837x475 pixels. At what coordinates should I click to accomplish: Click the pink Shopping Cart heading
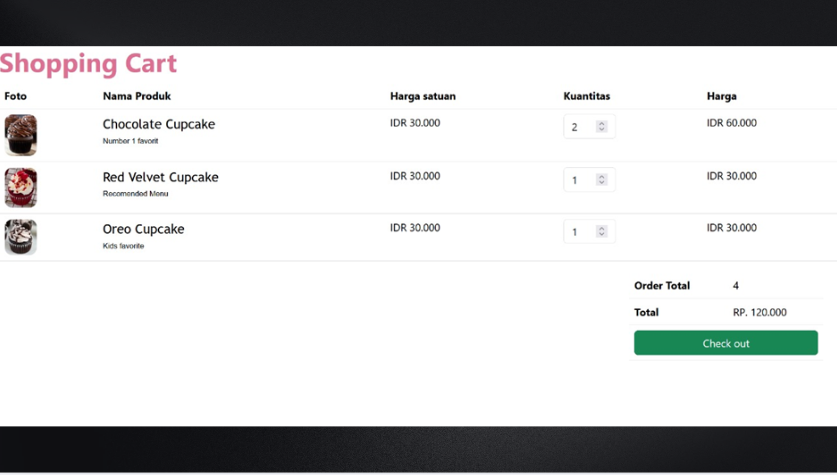tap(88, 63)
